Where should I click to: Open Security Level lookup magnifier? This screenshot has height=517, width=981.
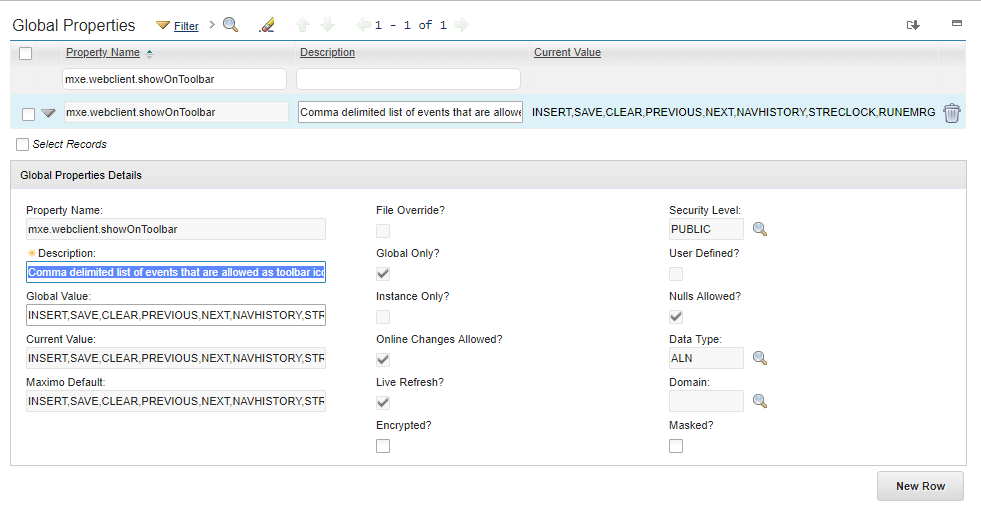click(760, 229)
